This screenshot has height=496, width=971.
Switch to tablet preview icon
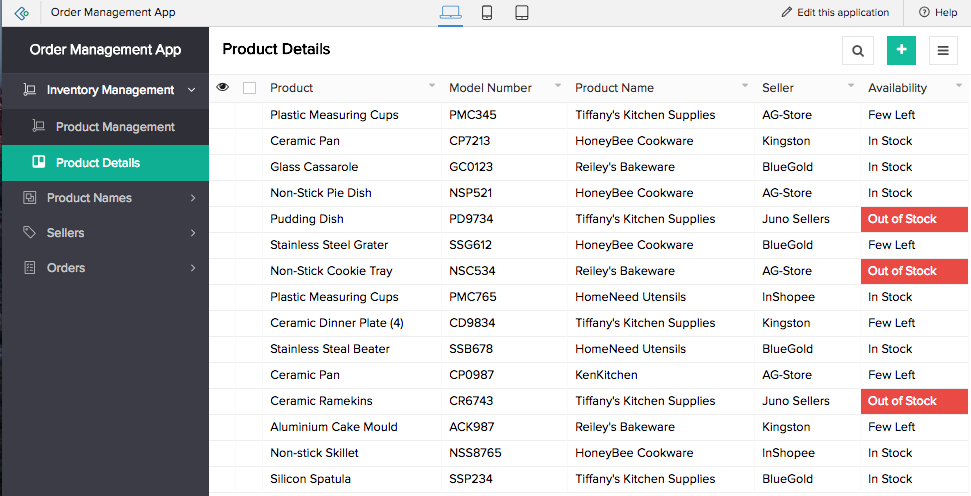pos(521,13)
